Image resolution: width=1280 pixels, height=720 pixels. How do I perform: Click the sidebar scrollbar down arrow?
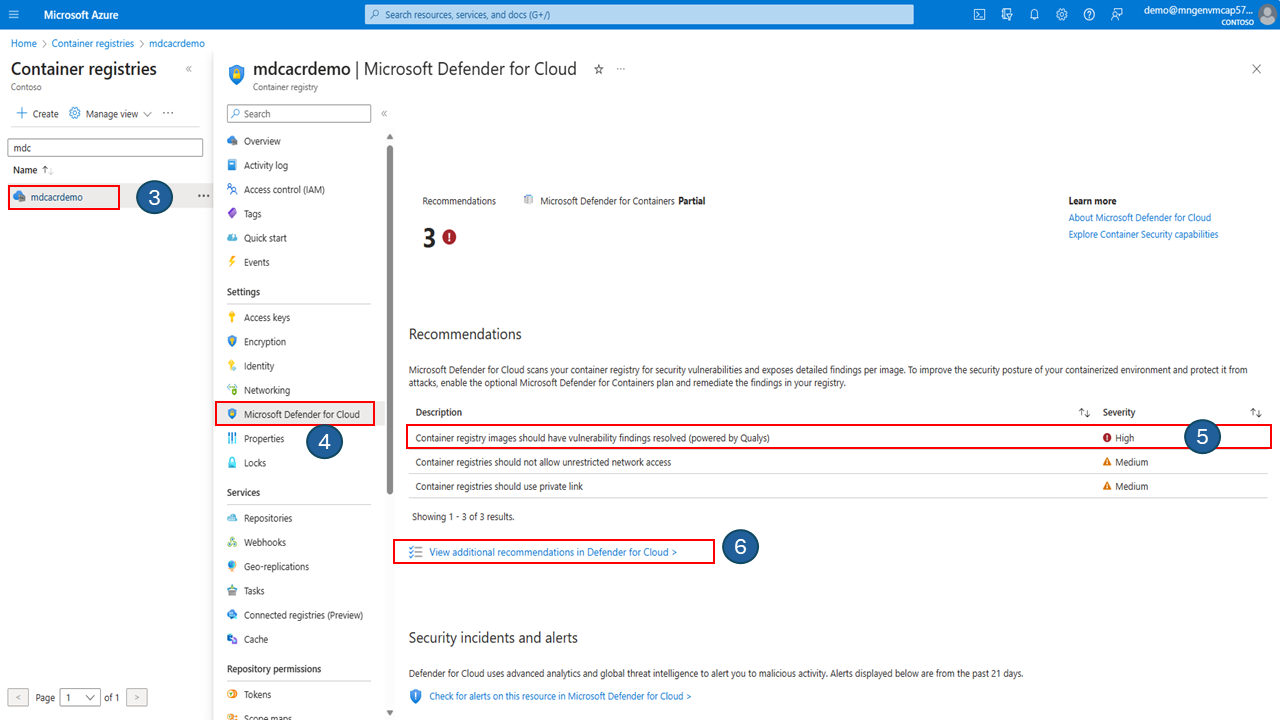coord(390,713)
